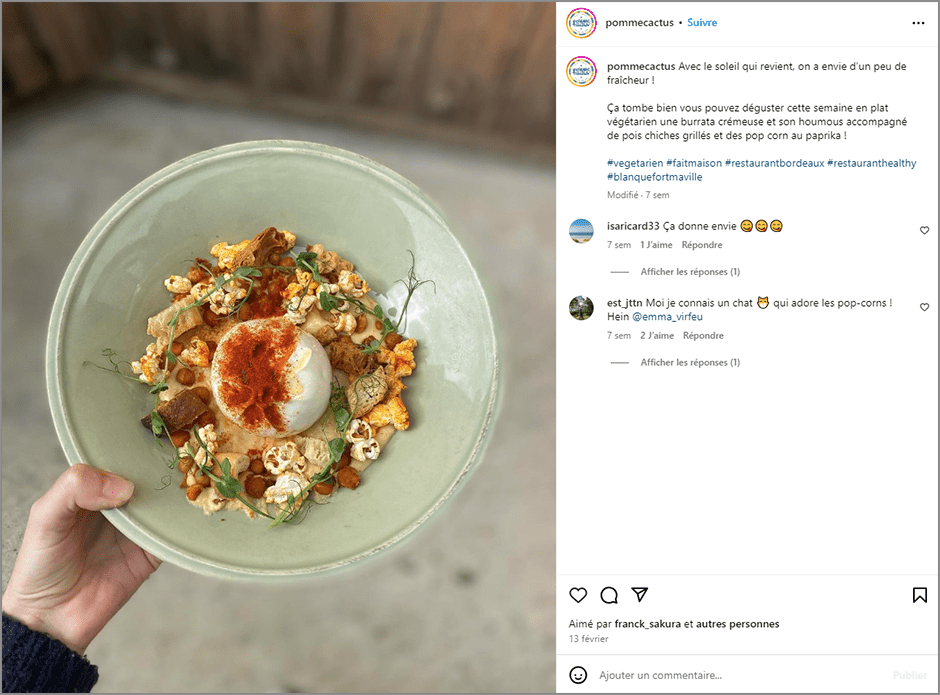Click isaricard33's avatar

coord(581,231)
